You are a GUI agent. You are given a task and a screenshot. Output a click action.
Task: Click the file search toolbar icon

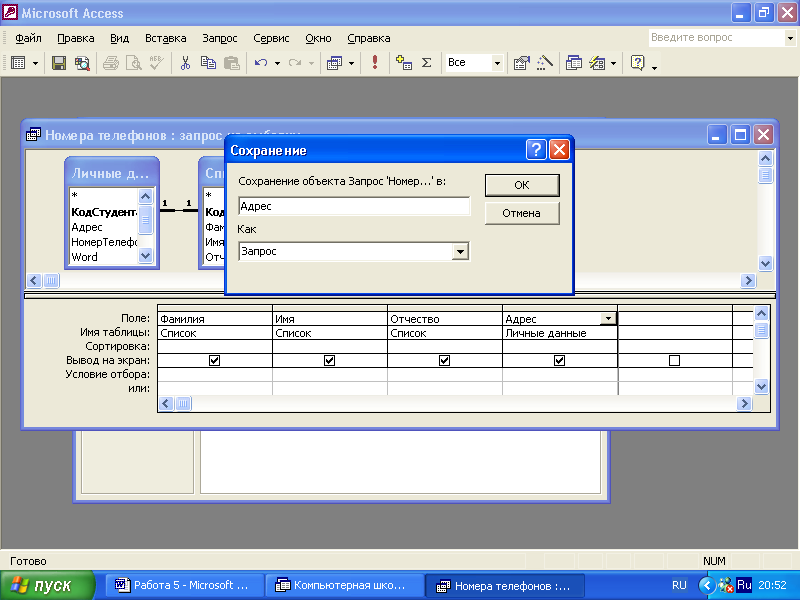(82, 63)
